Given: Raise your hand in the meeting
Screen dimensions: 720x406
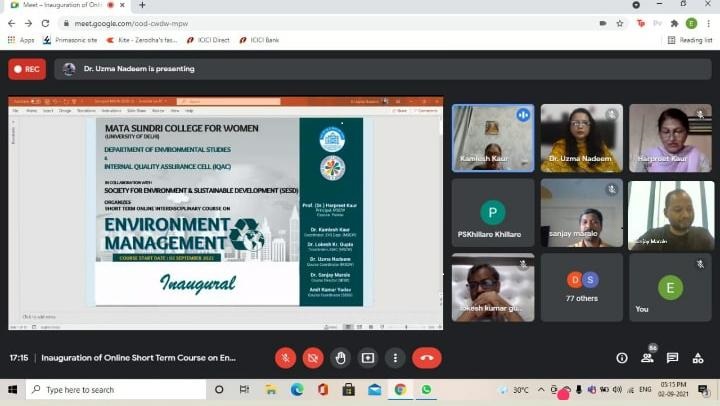Looking at the screenshot, I should point(341,357).
